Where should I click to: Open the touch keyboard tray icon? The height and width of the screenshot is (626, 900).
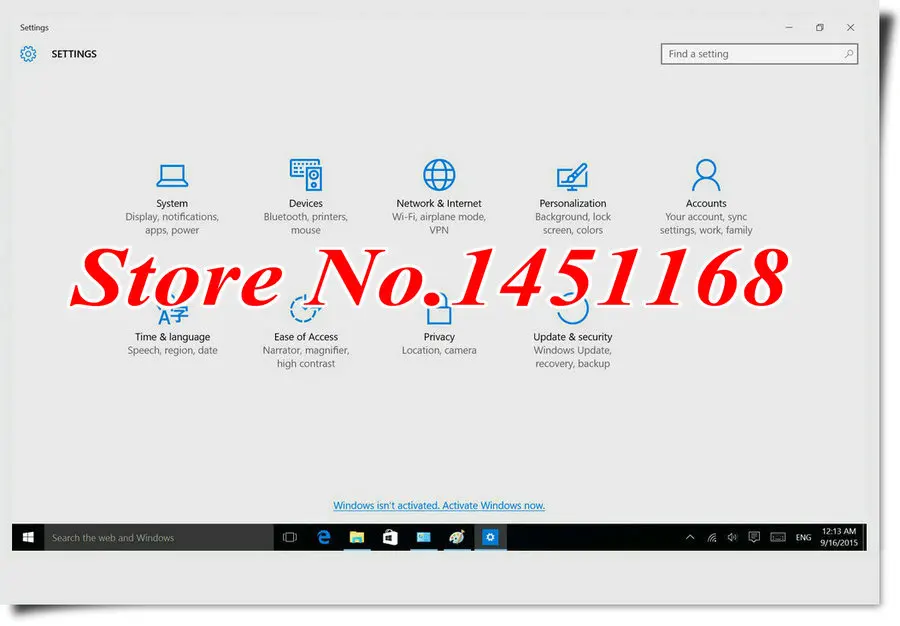pos(778,538)
